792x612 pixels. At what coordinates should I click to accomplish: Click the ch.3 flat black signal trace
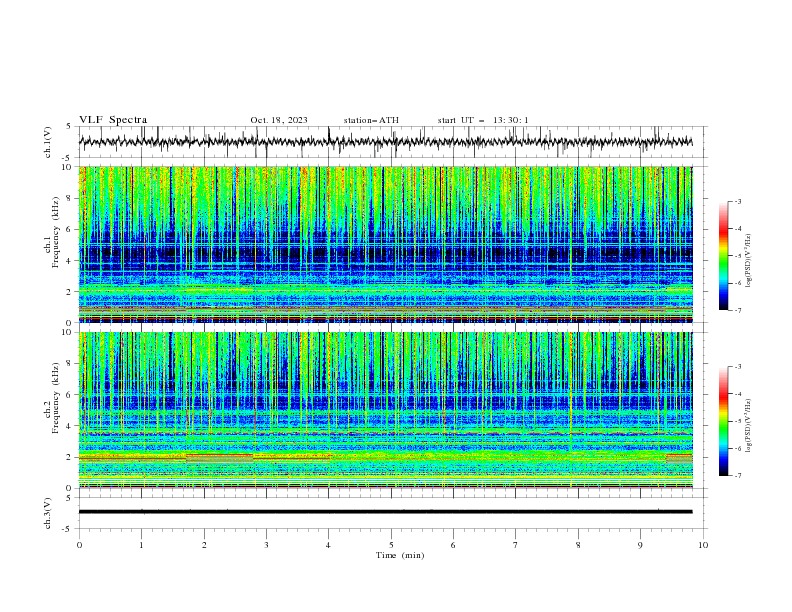pyautogui.click(x=385, y=512)
